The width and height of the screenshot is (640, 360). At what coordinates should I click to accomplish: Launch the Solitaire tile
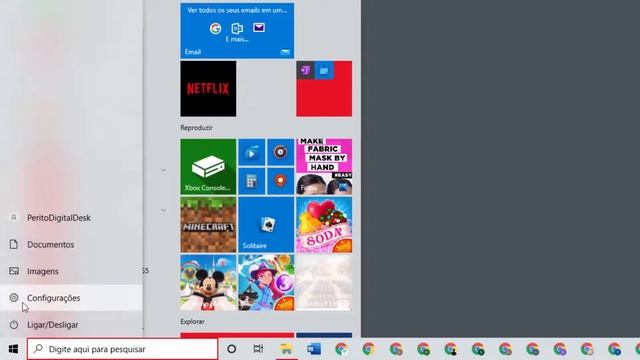pyautogui.click(x=266, y=225)
